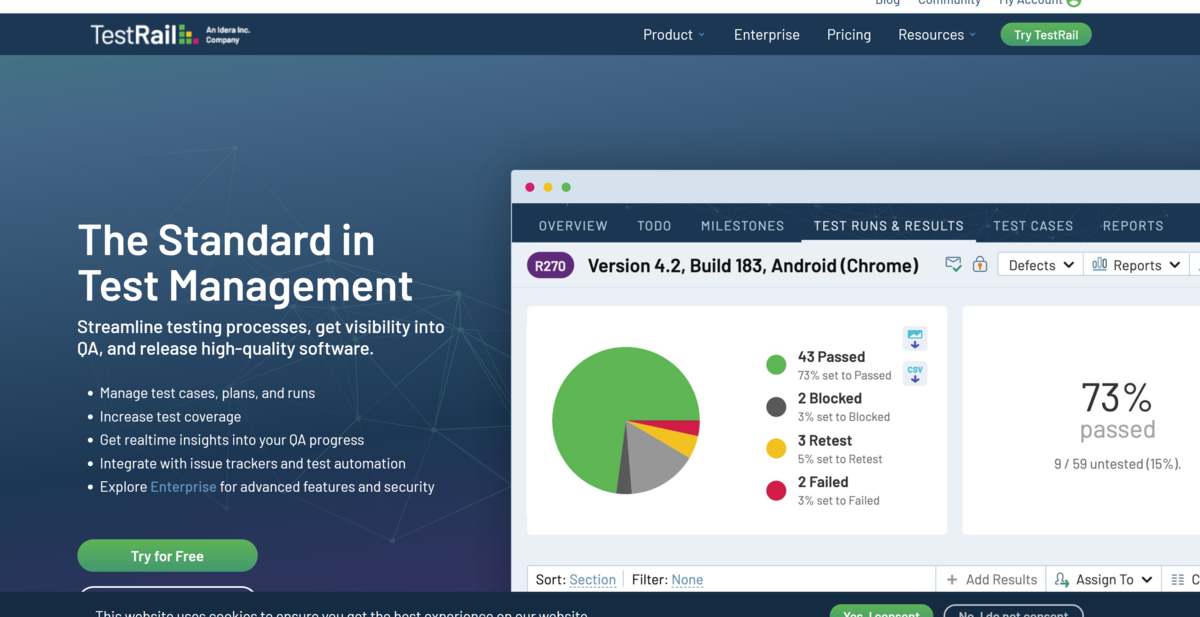Image resolution: width=1200 pixels, height=617 pixels.
Task: Click the CSV export icon
Action: tap(915, 373)
